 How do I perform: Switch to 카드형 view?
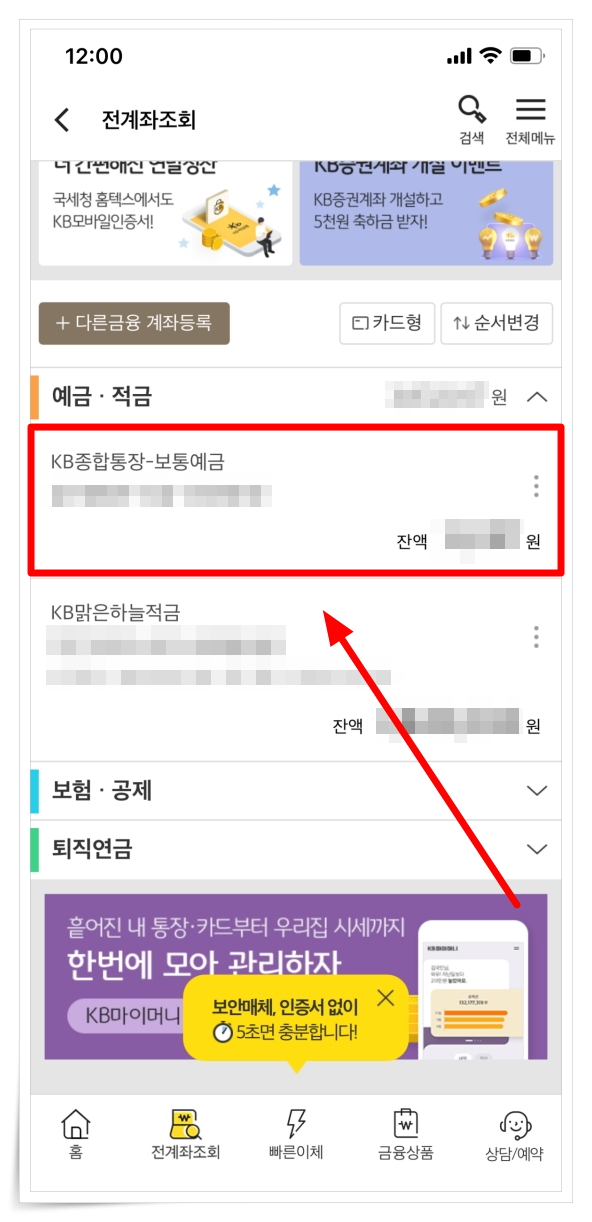[x=387, y=323]
